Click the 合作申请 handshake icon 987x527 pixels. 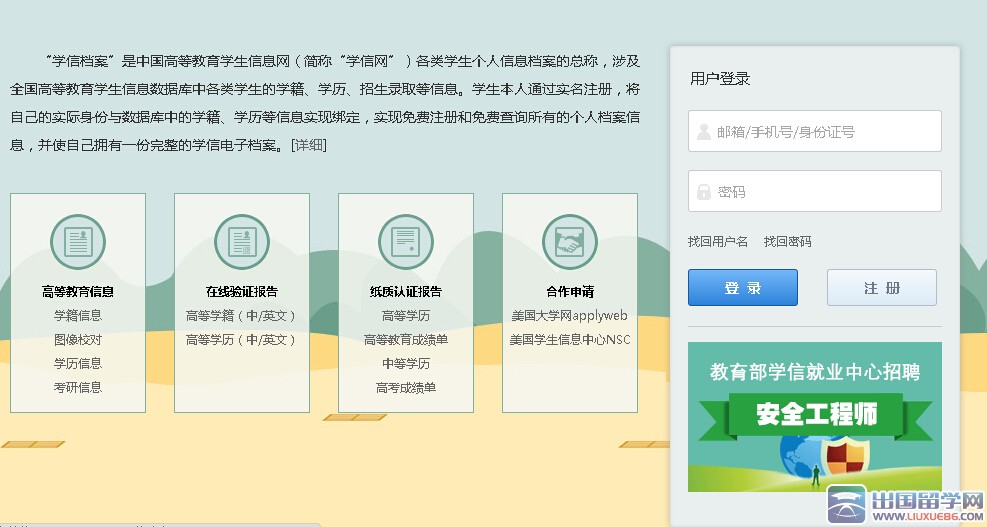(569, 242)
